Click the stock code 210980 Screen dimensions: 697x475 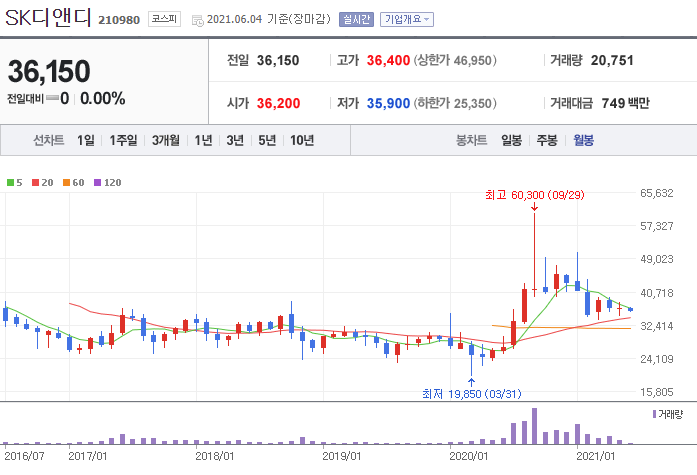tap(119, 20)
